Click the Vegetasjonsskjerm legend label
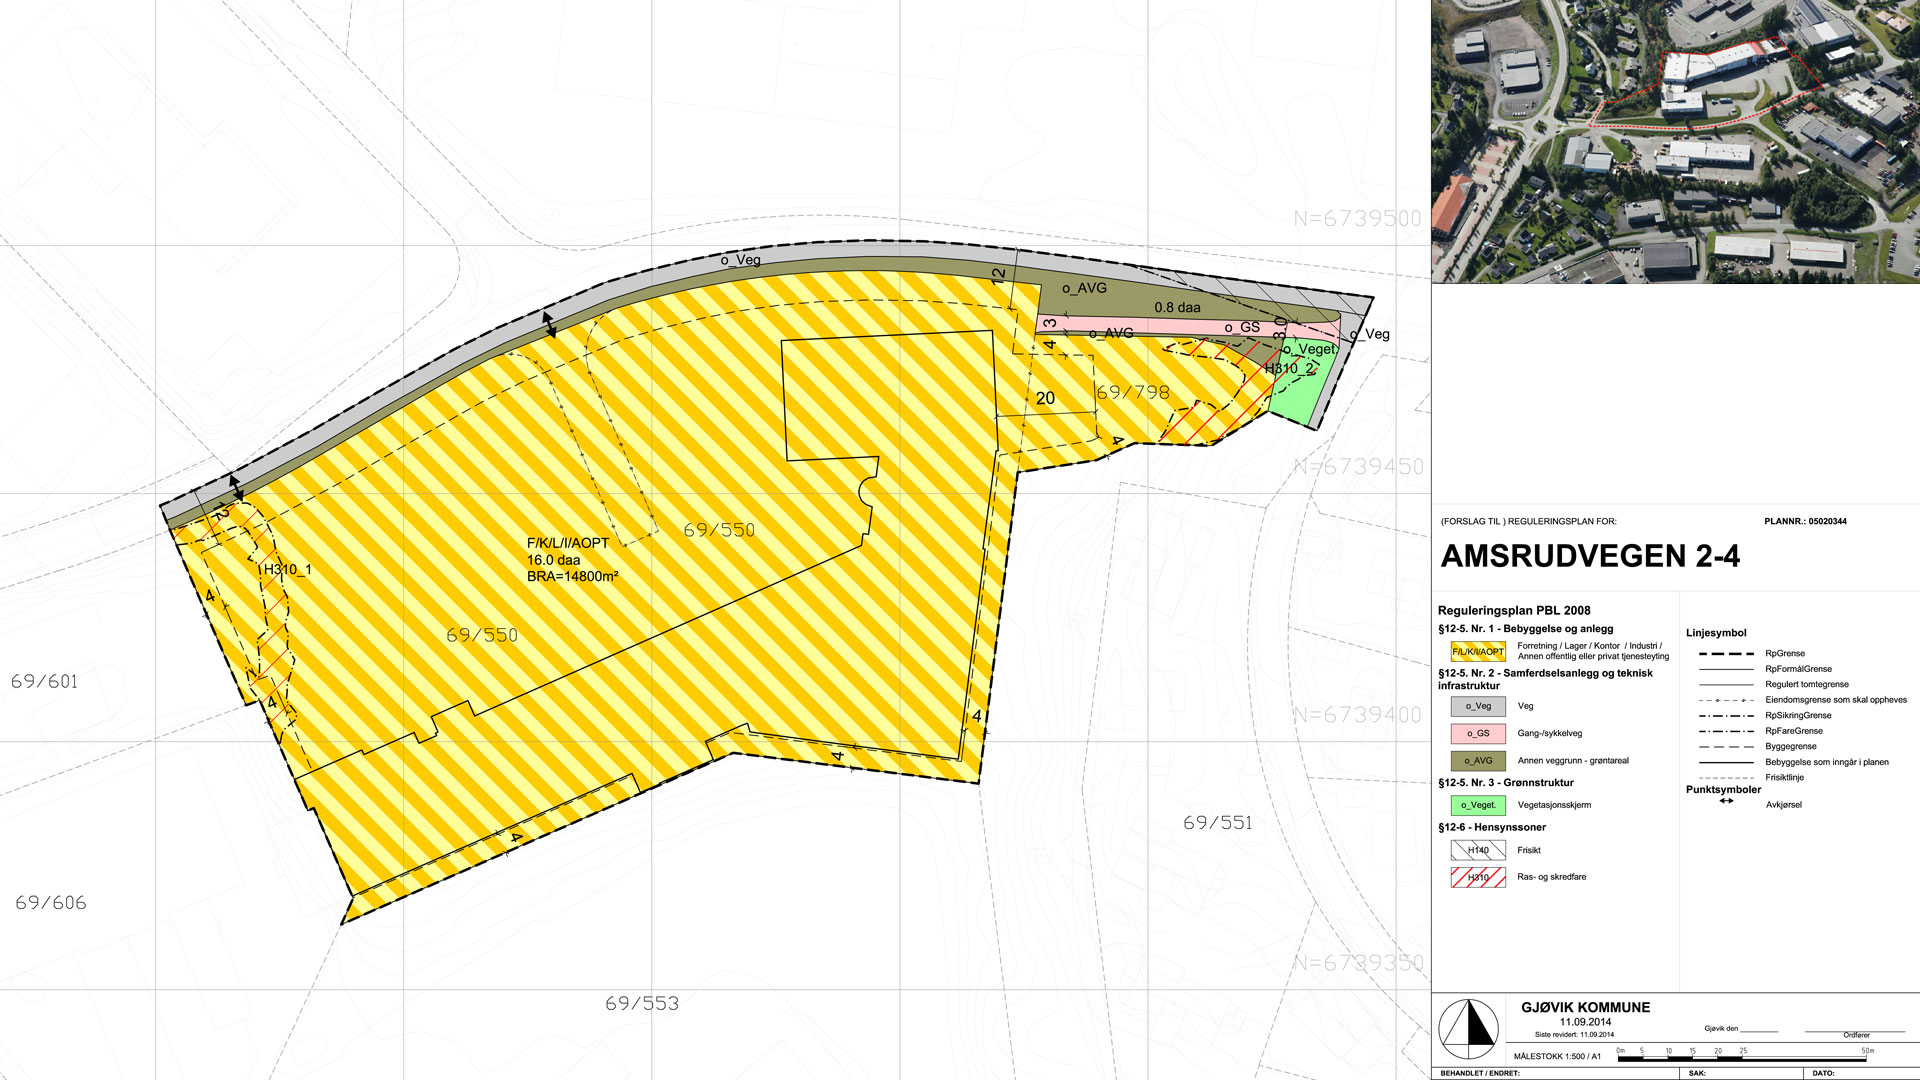 point(1554,805)
